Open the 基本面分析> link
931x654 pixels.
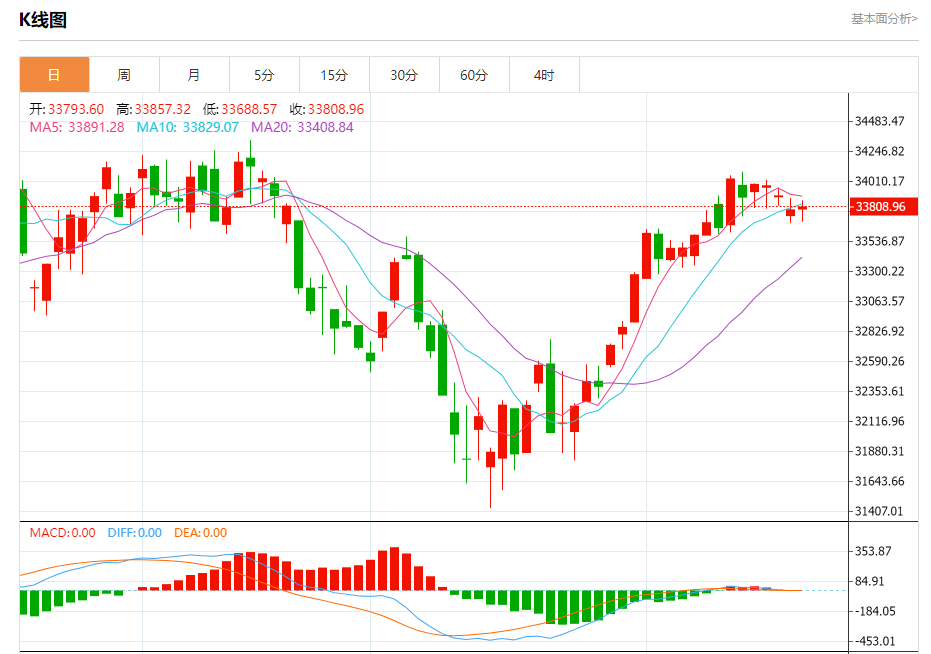click(885, 19)
